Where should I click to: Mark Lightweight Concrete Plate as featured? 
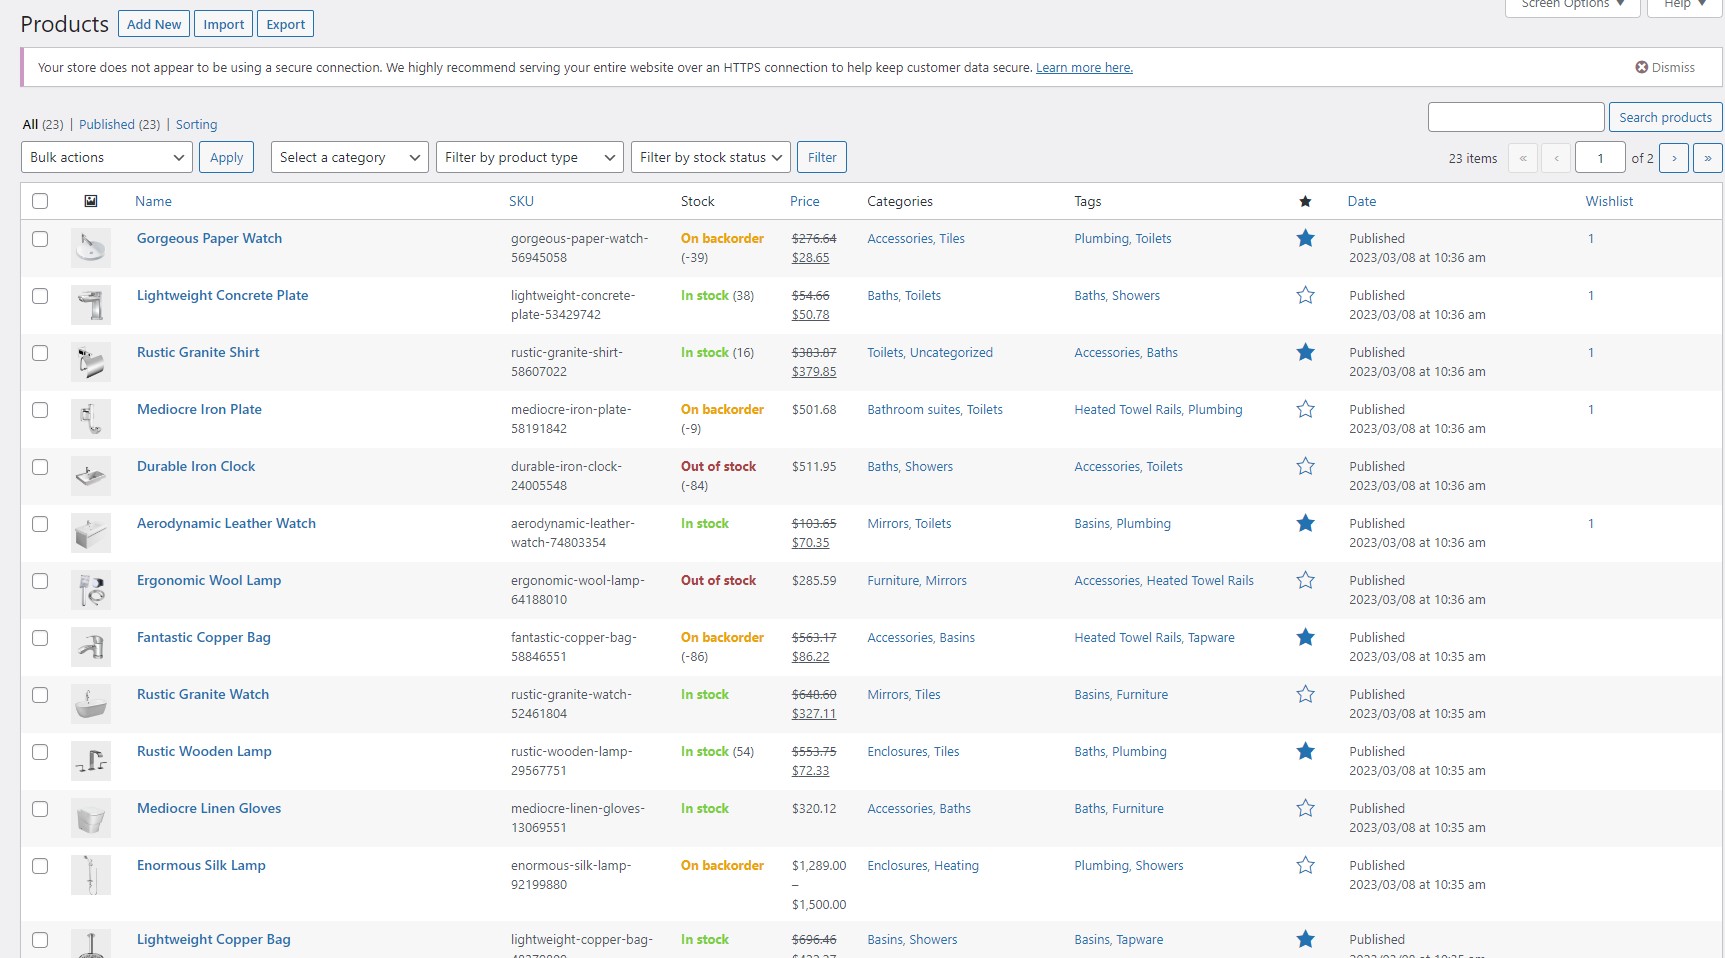(1305, 296)
